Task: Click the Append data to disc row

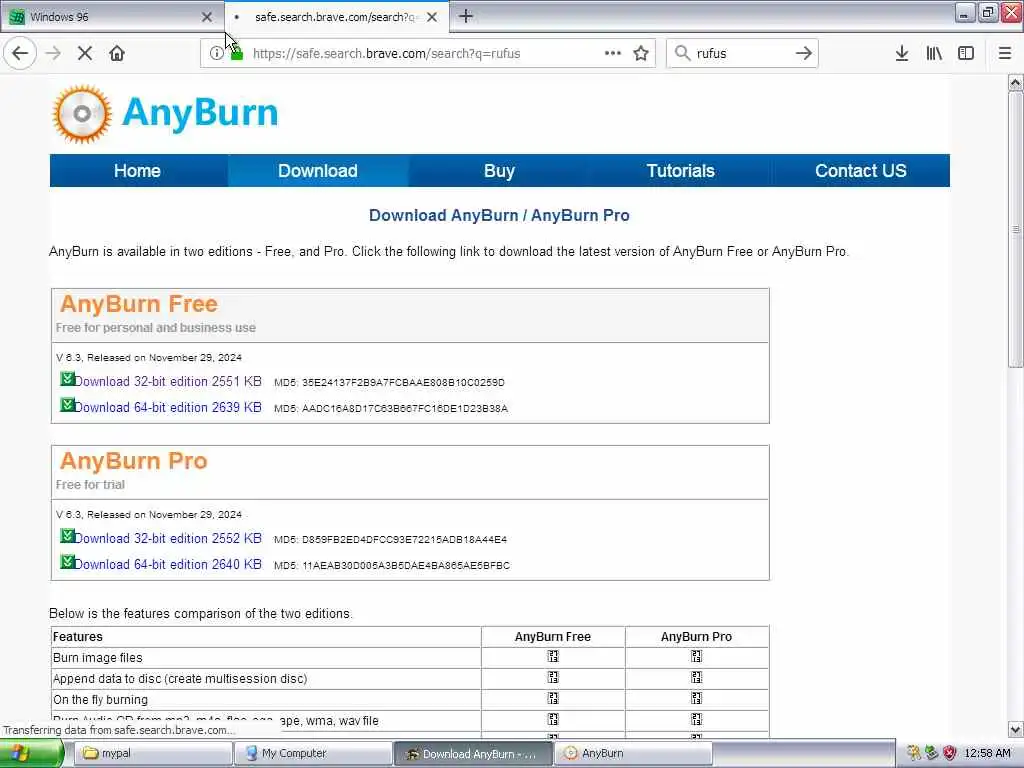Action: (409, 679)
